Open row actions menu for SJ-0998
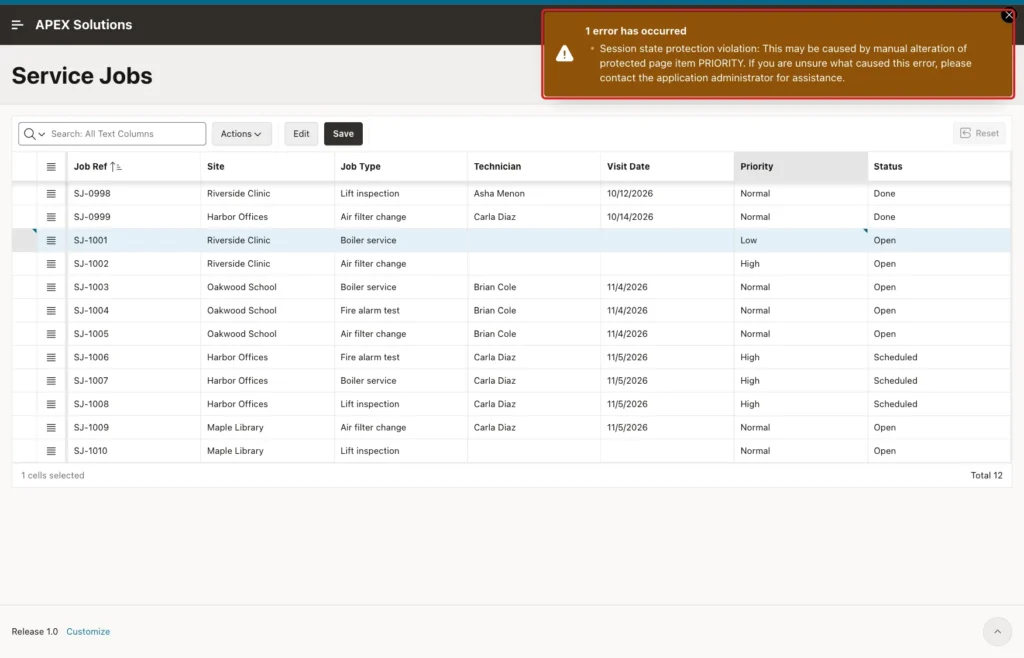The width and height of the screenshot is (1024, 658). (51, 193)
